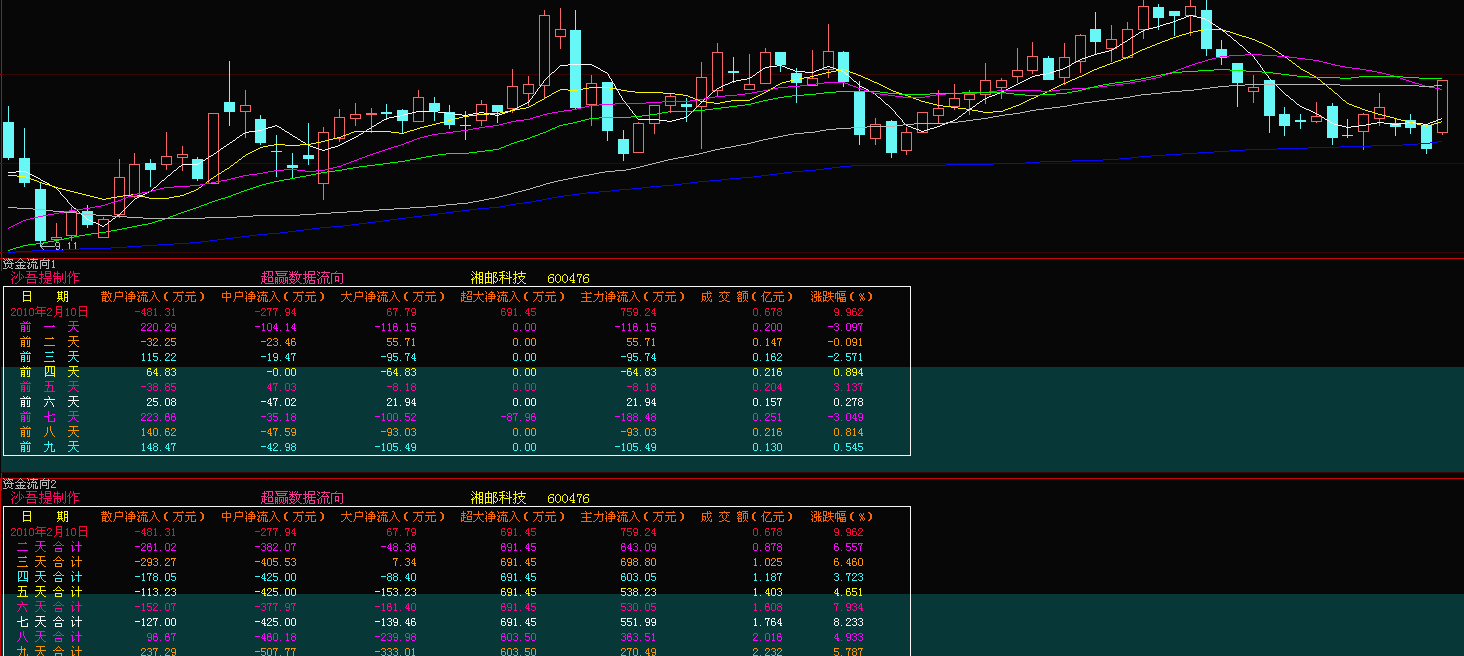
Task: Select the 前五天 row label
Action: pyautogui.click(x=49, y=387)
